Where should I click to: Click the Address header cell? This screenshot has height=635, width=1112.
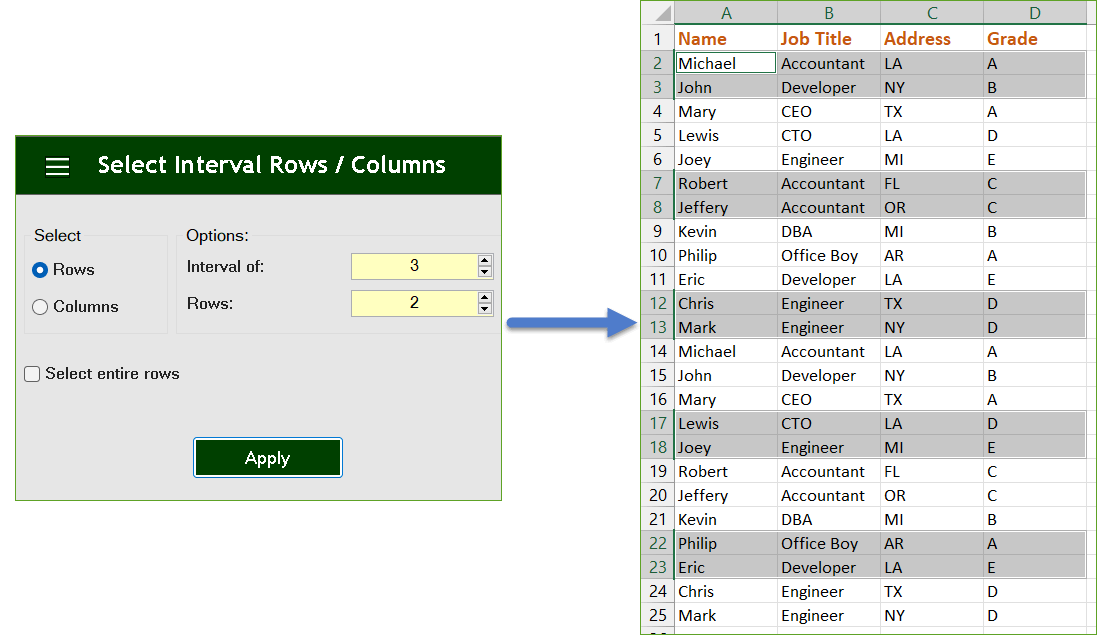(932, 39)
